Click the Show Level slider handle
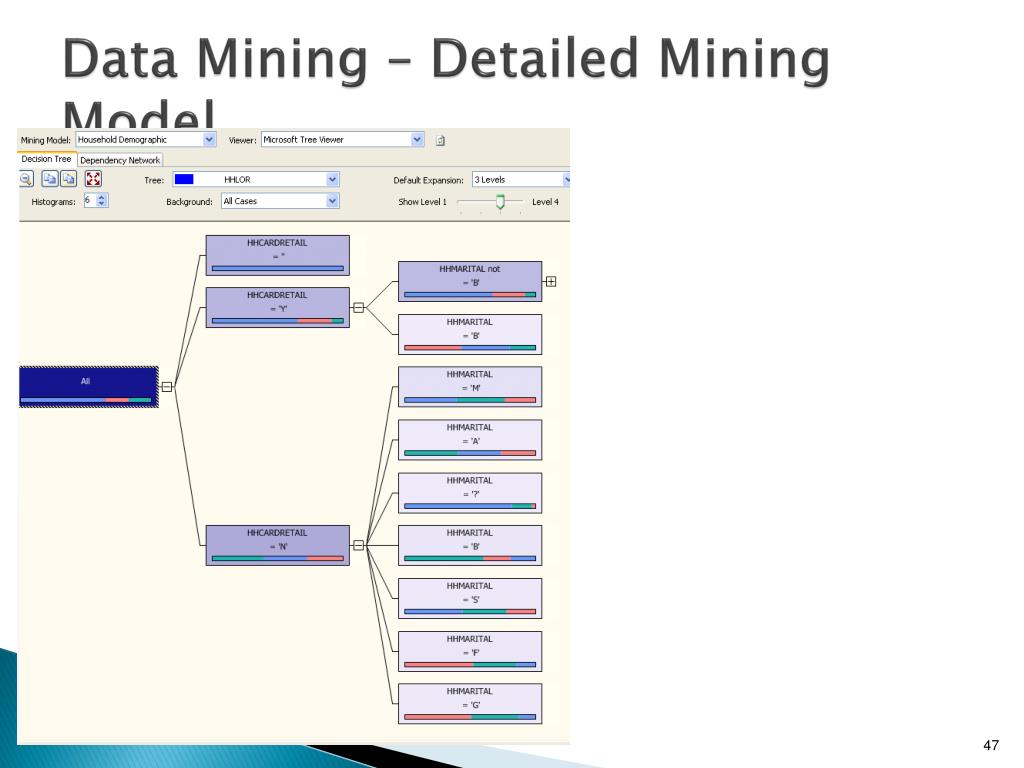Screen dimensions: 1024x768 click(500, 201)
